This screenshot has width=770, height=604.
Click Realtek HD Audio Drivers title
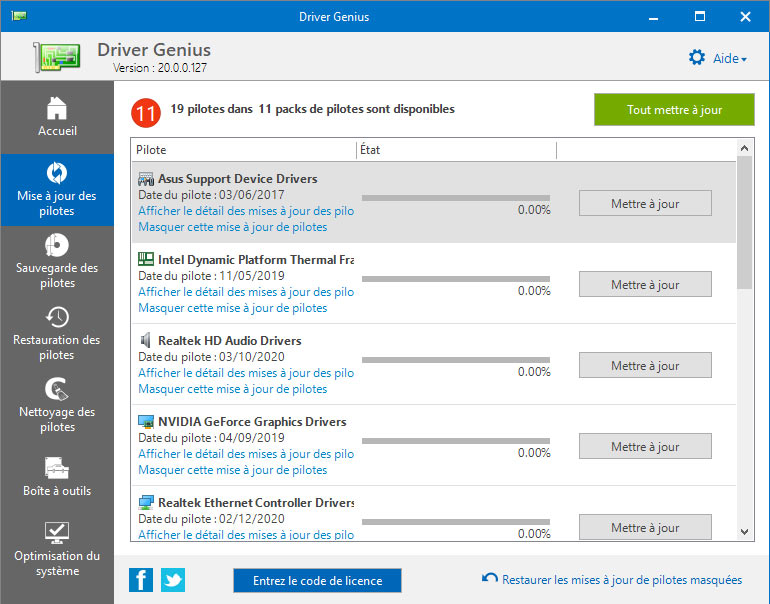(x=230, y=340)
